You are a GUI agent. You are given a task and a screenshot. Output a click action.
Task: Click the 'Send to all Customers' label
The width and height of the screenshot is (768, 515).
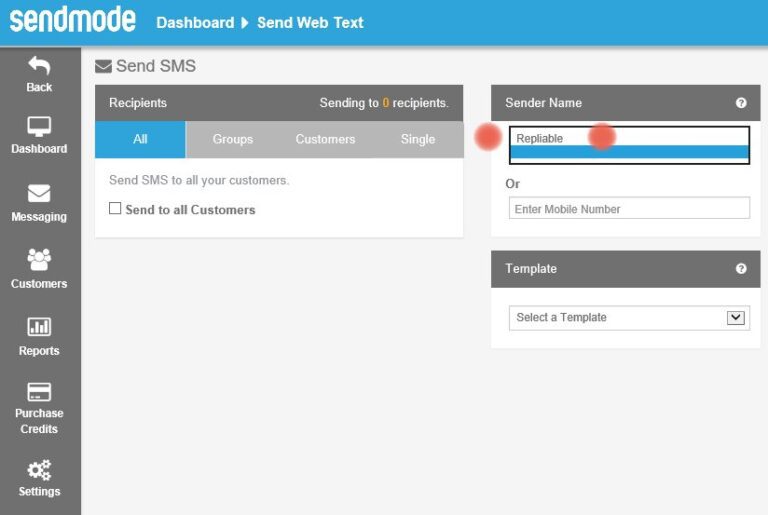190,210
